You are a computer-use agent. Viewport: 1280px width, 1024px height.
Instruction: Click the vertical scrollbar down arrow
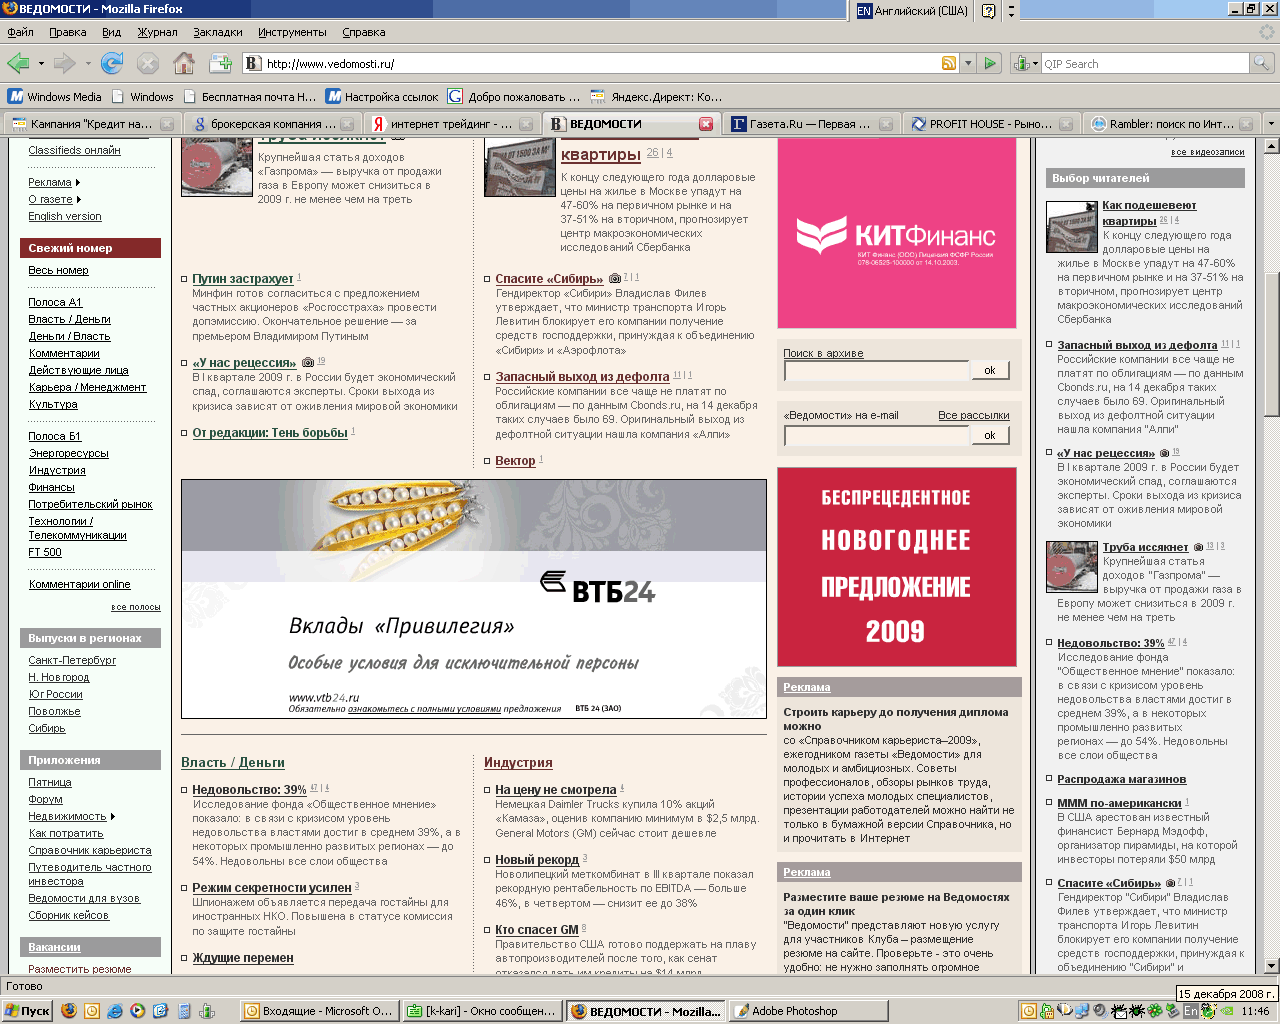coord(1271,966)
